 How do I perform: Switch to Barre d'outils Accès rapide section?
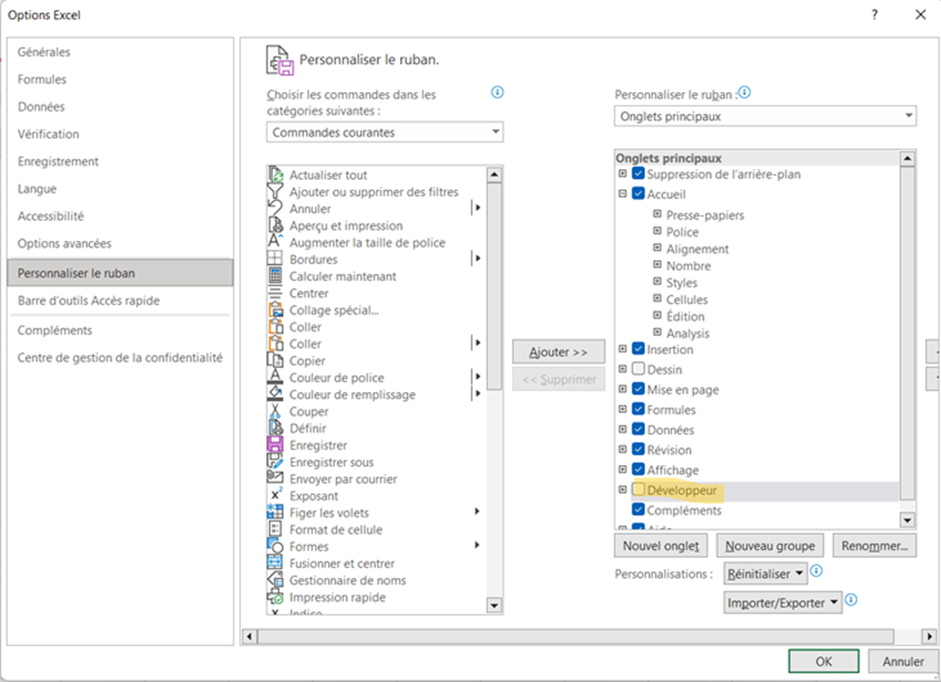tap(88, 301)
